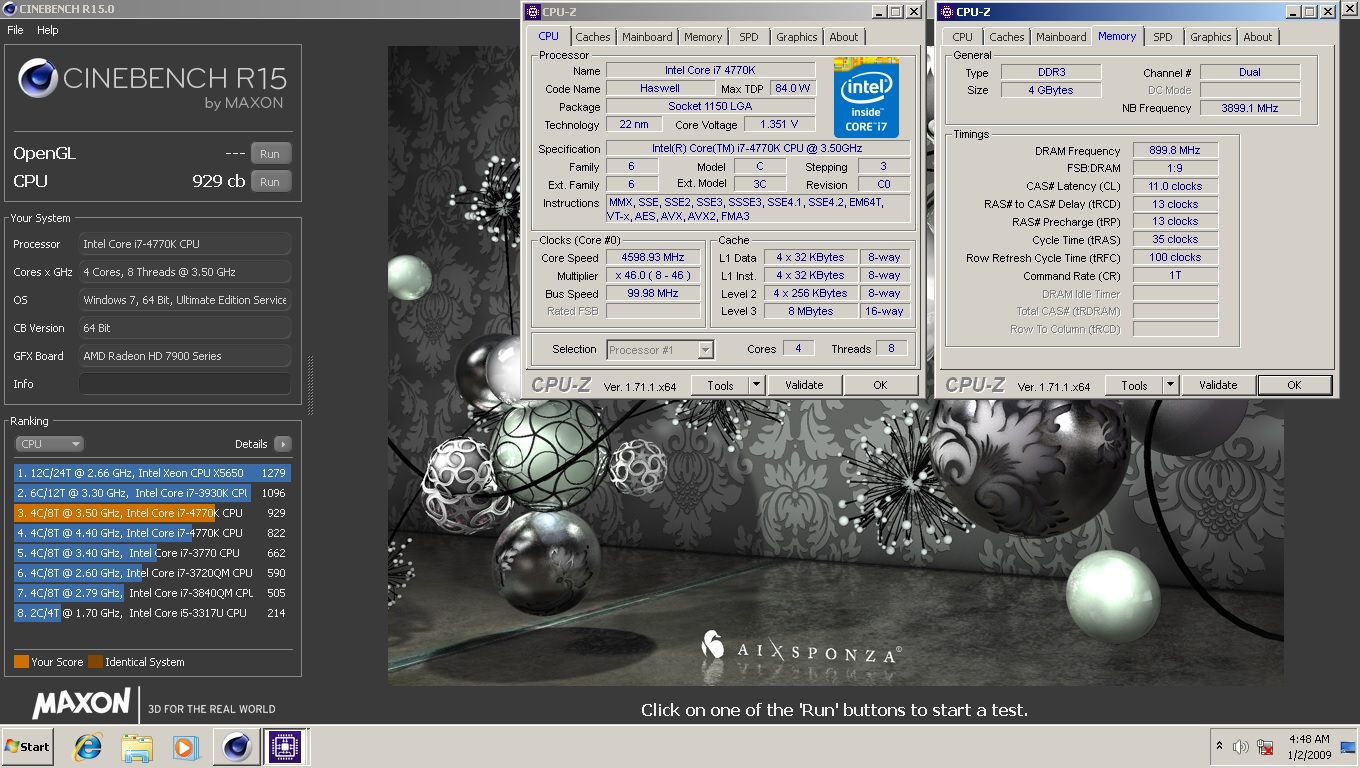The width and height of the screenshot is (1360, 768).
Task: Open Windows Explorer folder icon in taskbar
Action: click(136, 746)
